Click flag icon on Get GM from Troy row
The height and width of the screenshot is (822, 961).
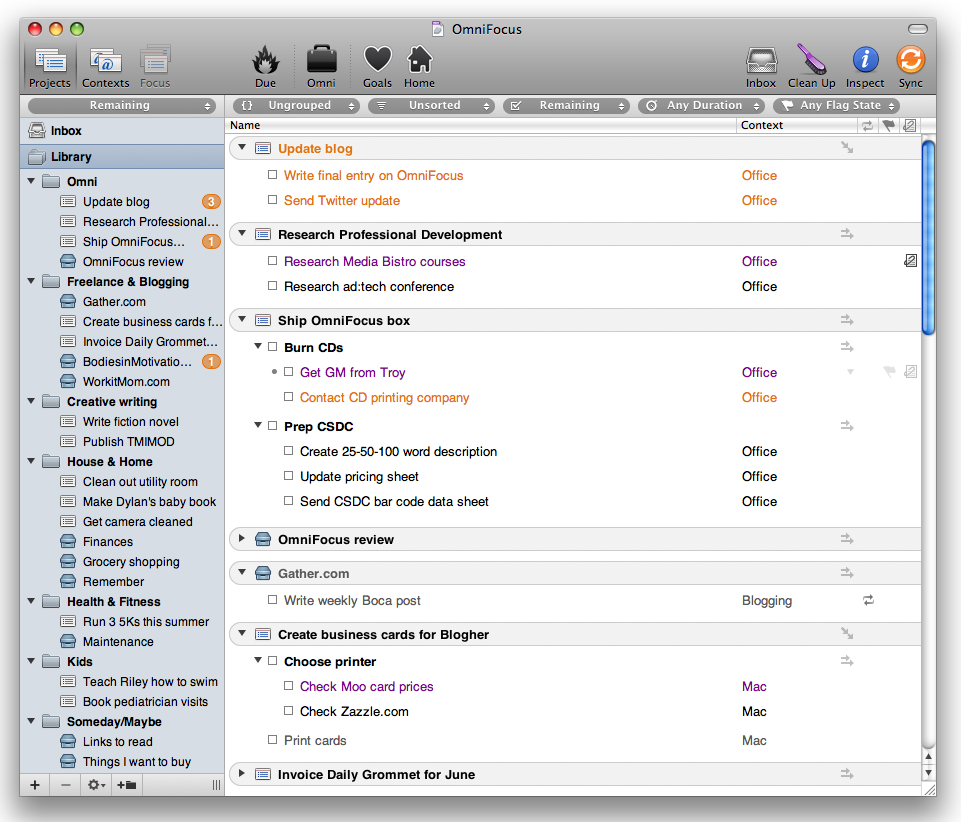tap(889, 371)
